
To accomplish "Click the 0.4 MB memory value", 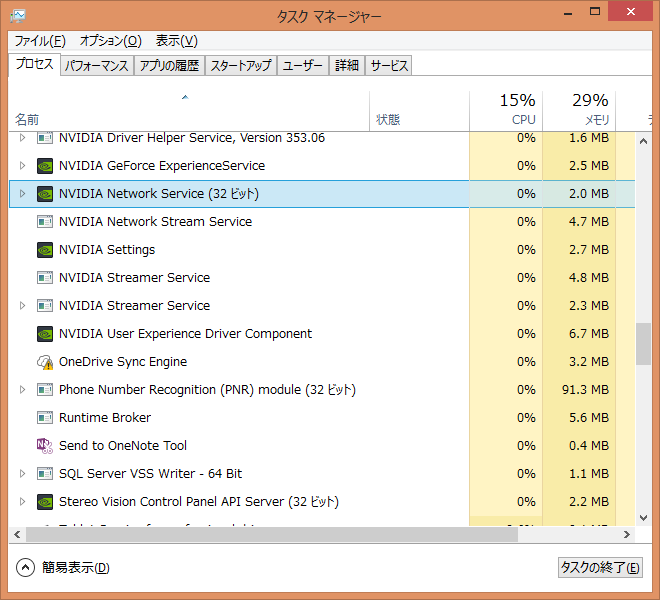I will 589,446.
